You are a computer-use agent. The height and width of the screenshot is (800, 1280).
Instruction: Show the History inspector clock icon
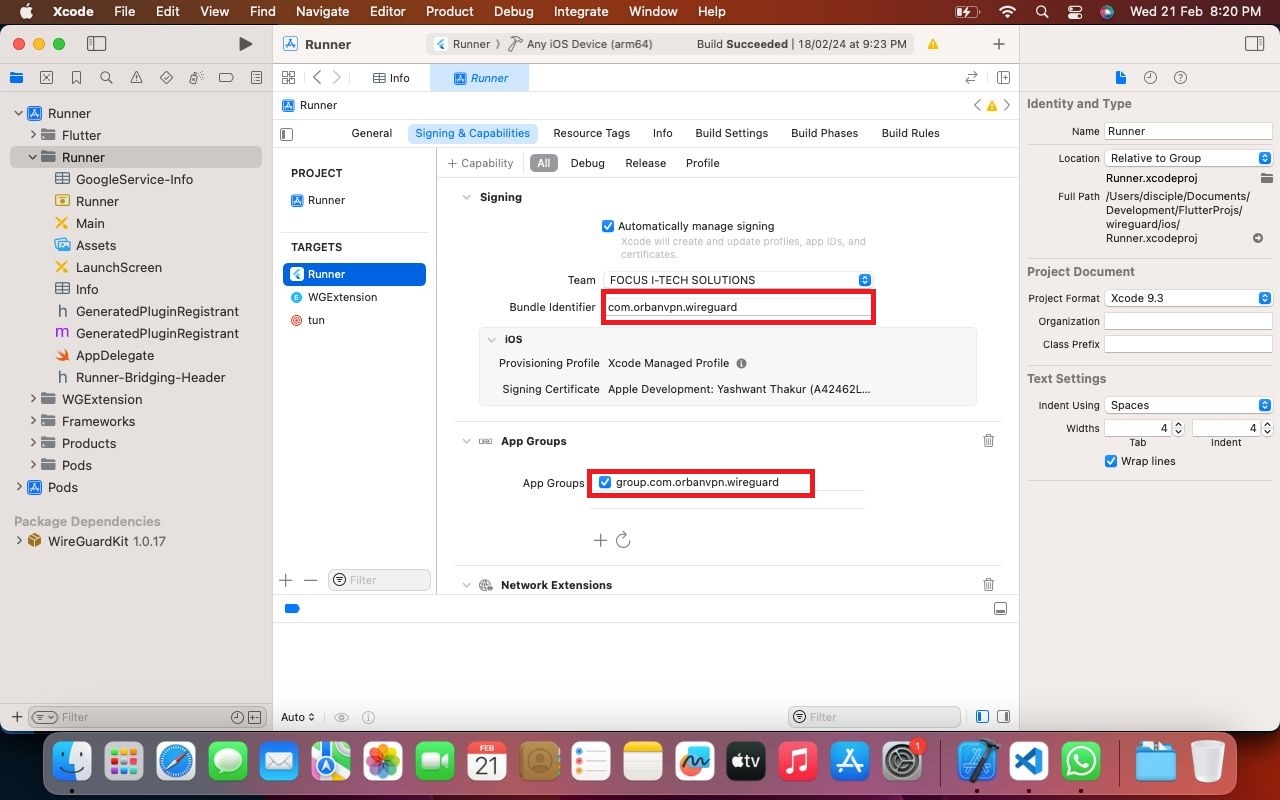(1150, 78)
